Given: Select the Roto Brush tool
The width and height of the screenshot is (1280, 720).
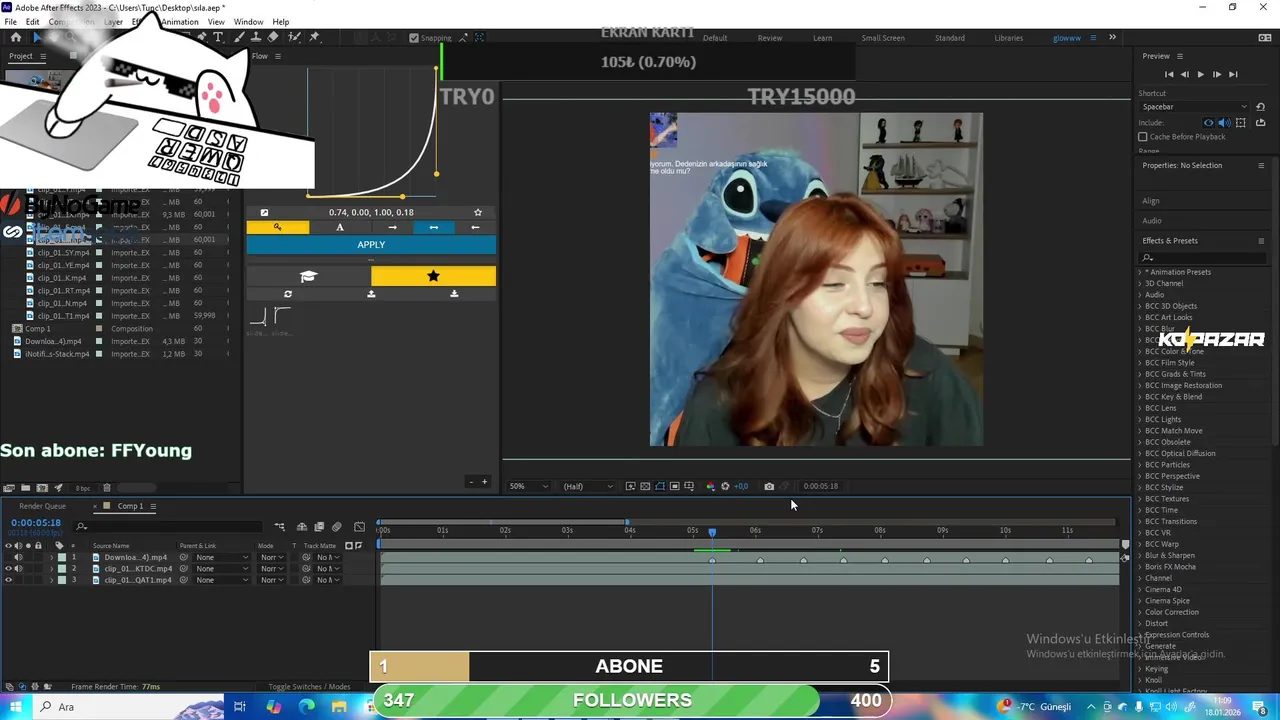Looking at the screenshot, I should point(293,37).
